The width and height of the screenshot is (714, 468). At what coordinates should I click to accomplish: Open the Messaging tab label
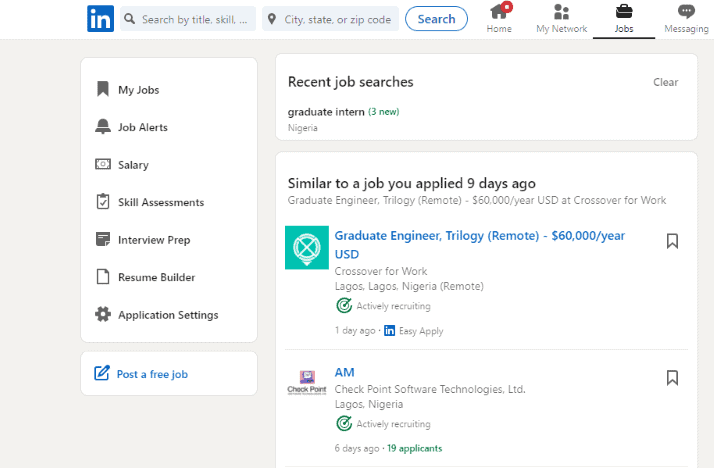(686, 29)
